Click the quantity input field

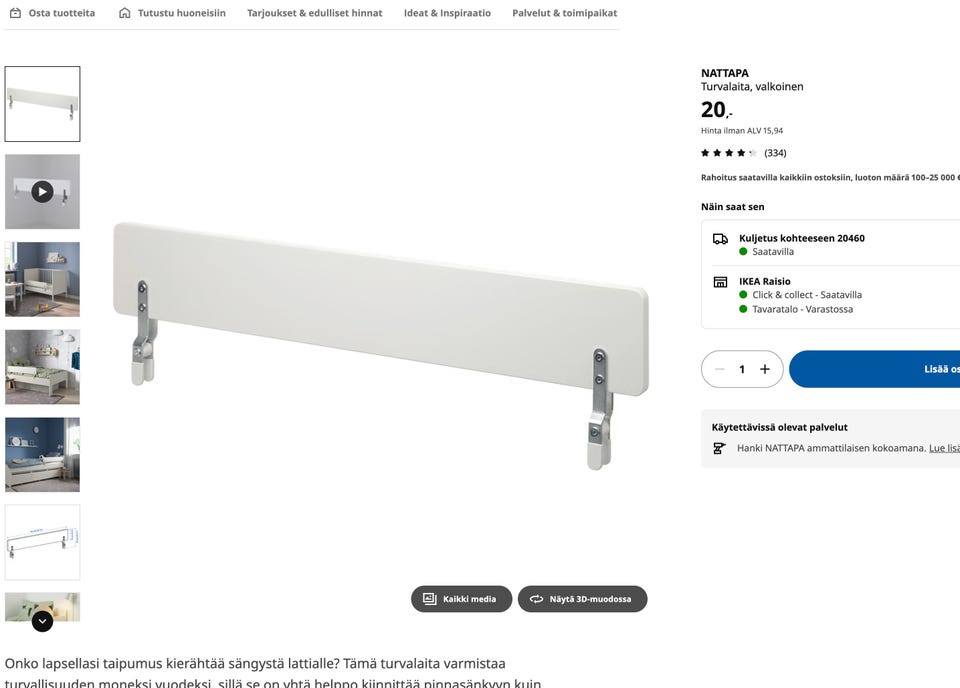click(x=742, y=369)
